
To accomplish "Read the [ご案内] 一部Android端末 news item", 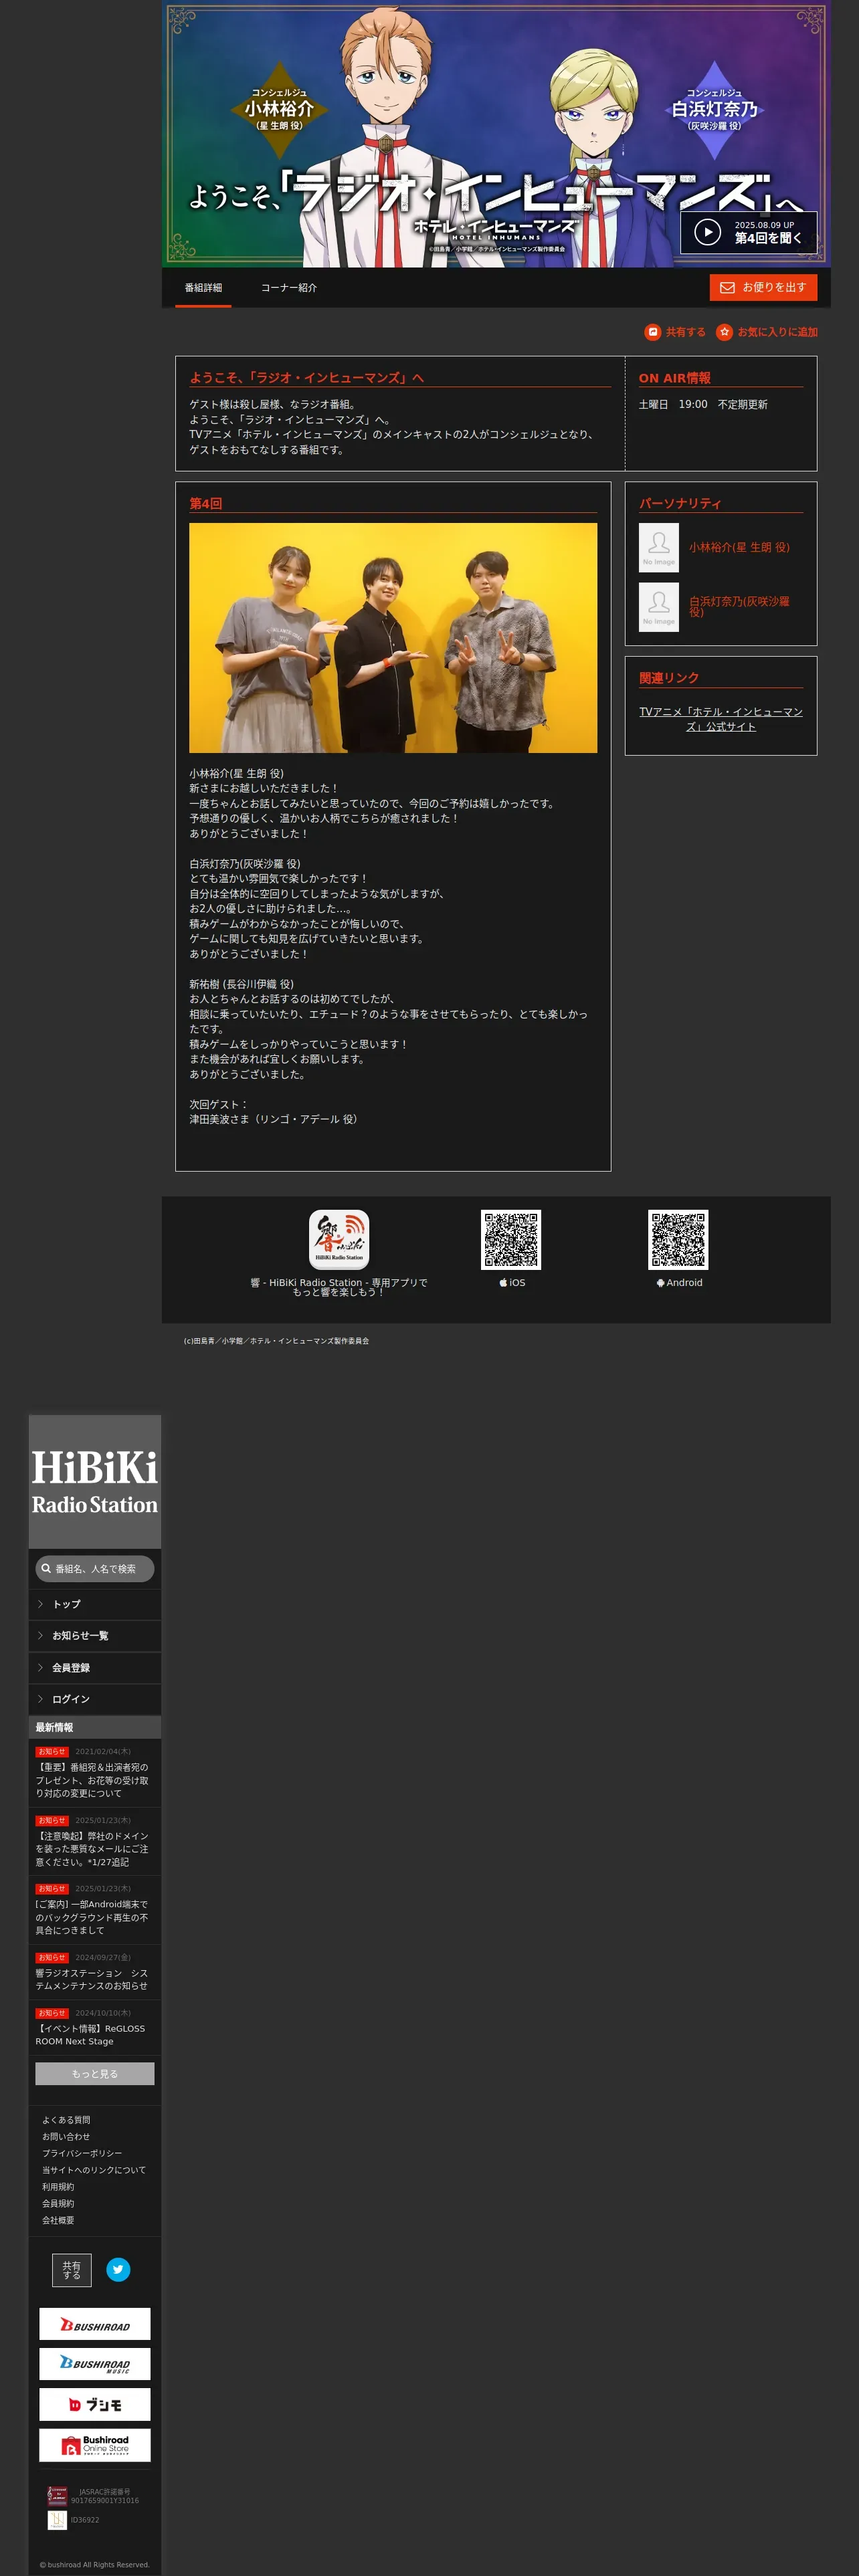I will pyautogui.click(x=95, y=1910).
